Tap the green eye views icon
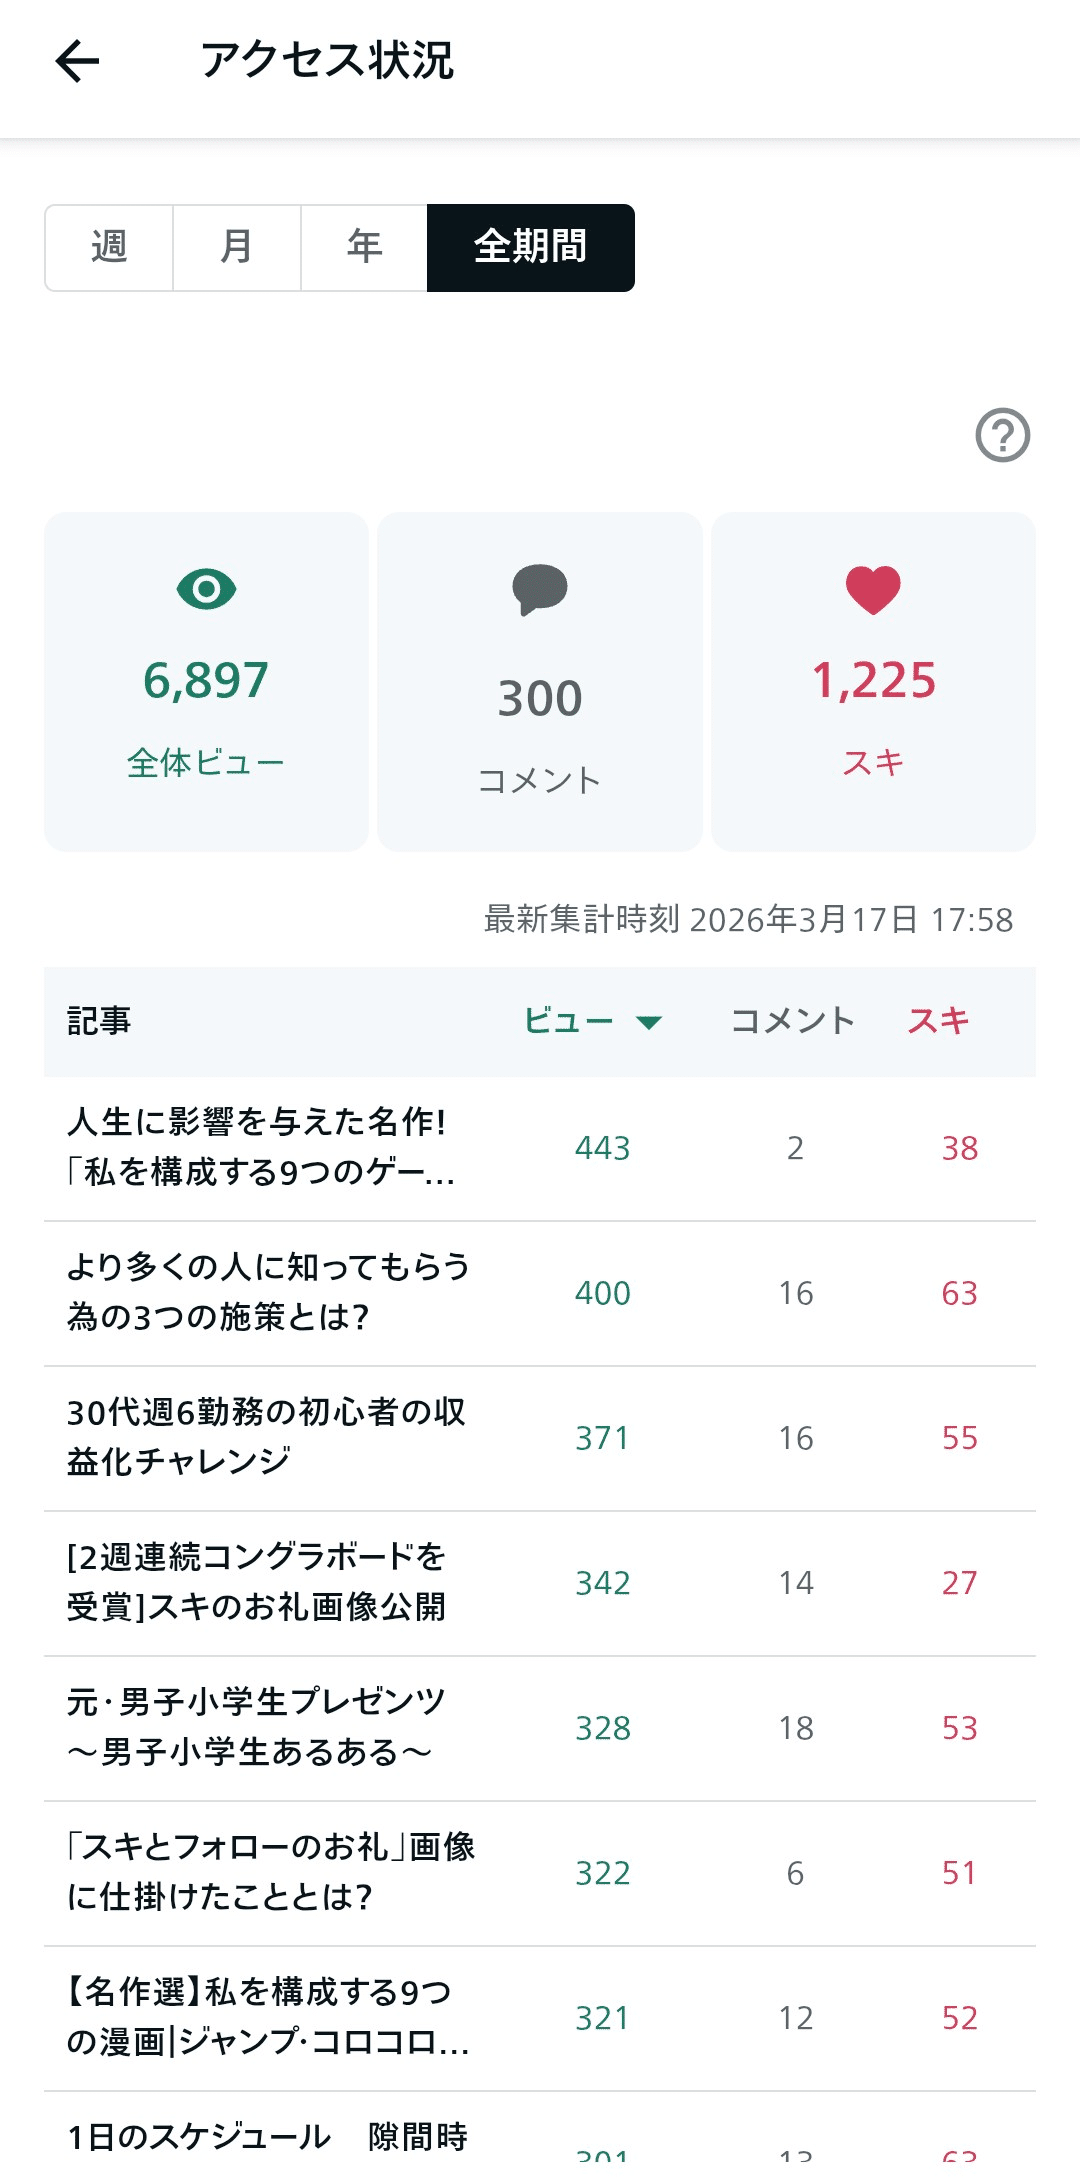 206,589
